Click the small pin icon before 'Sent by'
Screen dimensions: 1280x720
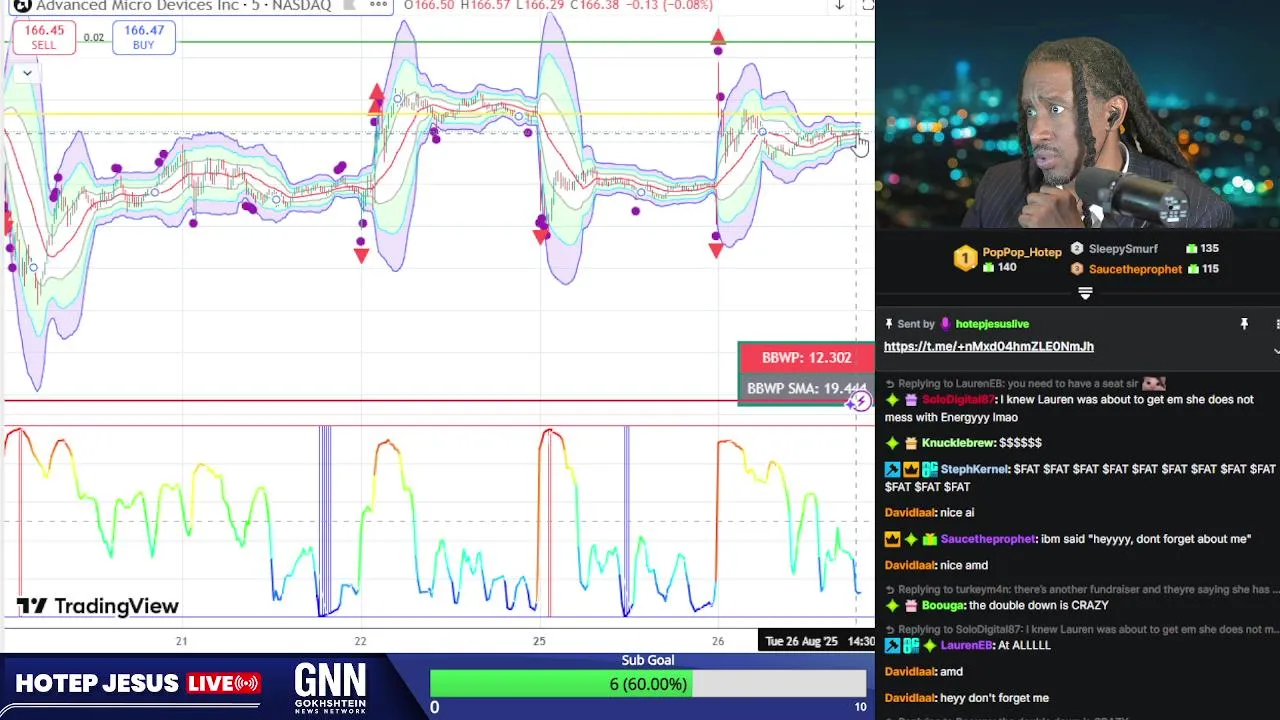[x=888, y=324]
